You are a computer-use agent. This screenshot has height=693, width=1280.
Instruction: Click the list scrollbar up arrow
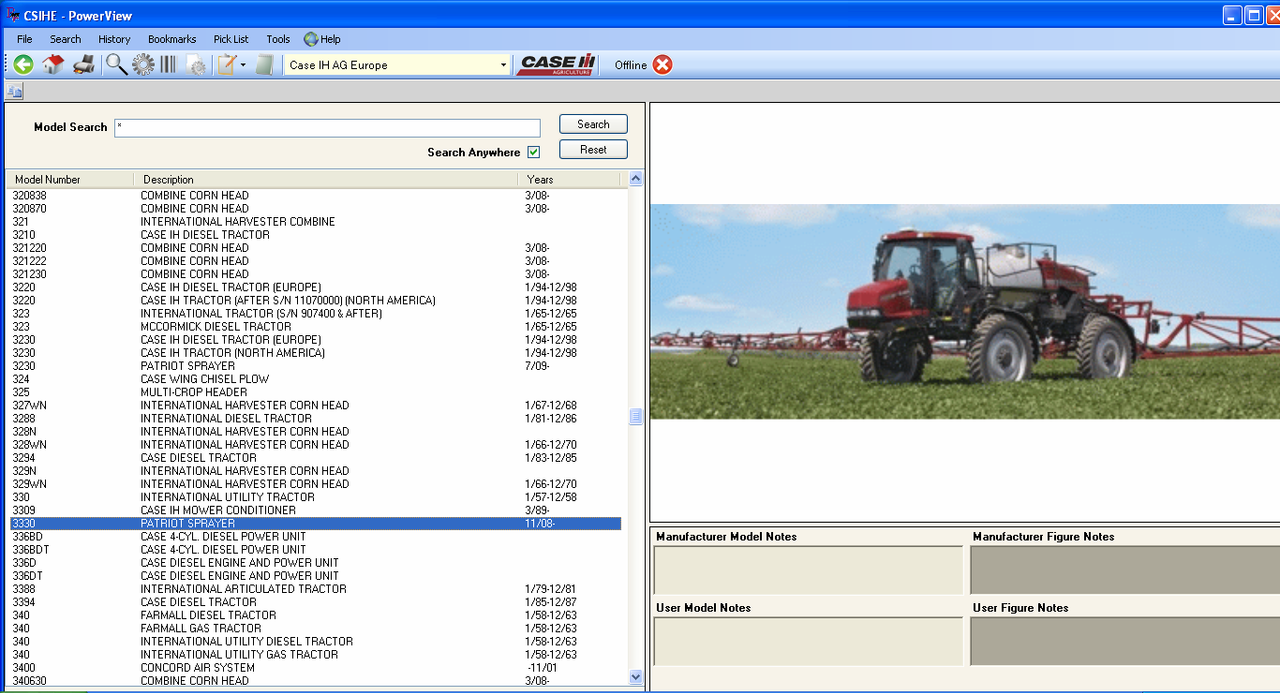tap(635, 179)
